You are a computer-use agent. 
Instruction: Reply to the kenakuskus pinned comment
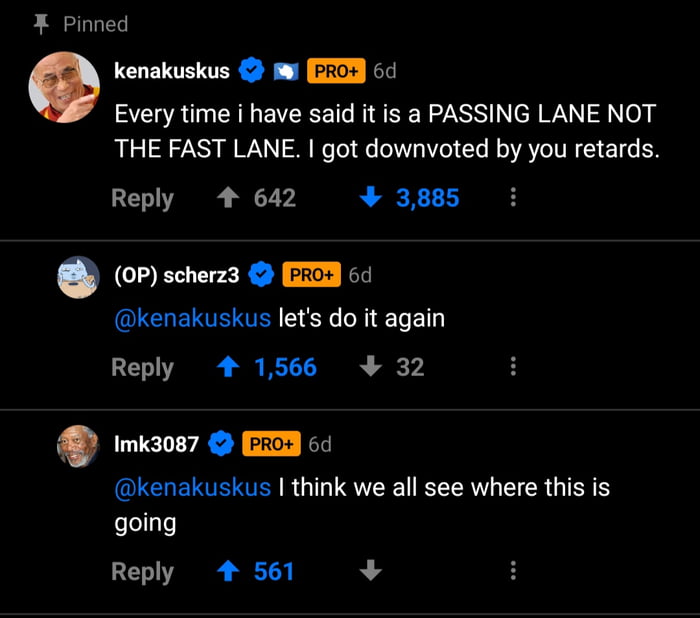142,198
